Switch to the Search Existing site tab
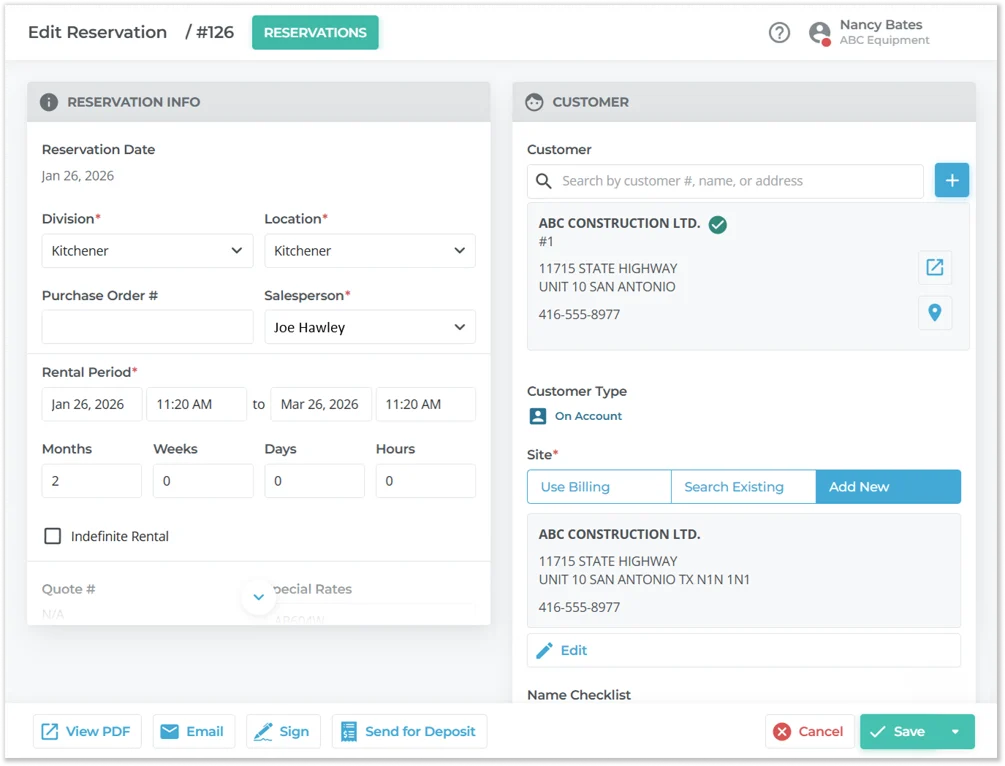The height and width of the screenshot is (766, 1005). point(743,487)
